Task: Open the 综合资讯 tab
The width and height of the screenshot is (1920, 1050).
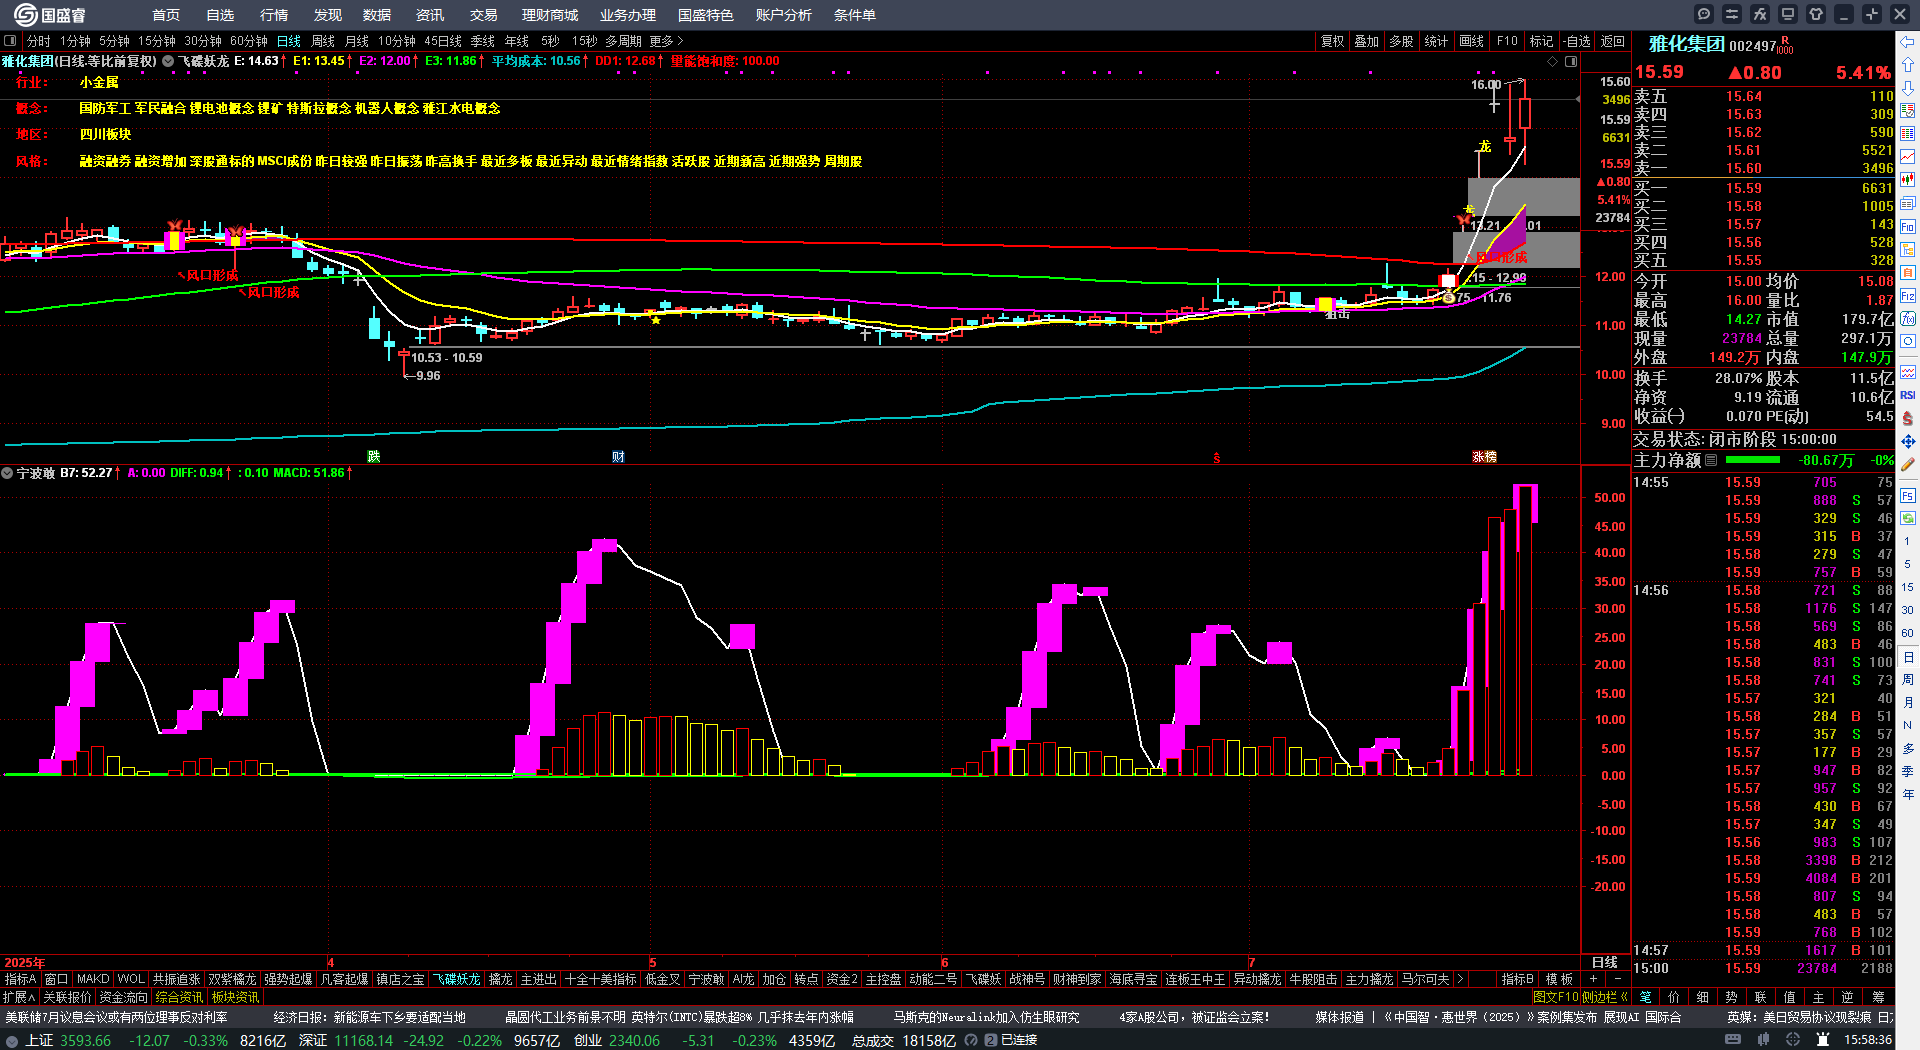Action: pos(179,997)
